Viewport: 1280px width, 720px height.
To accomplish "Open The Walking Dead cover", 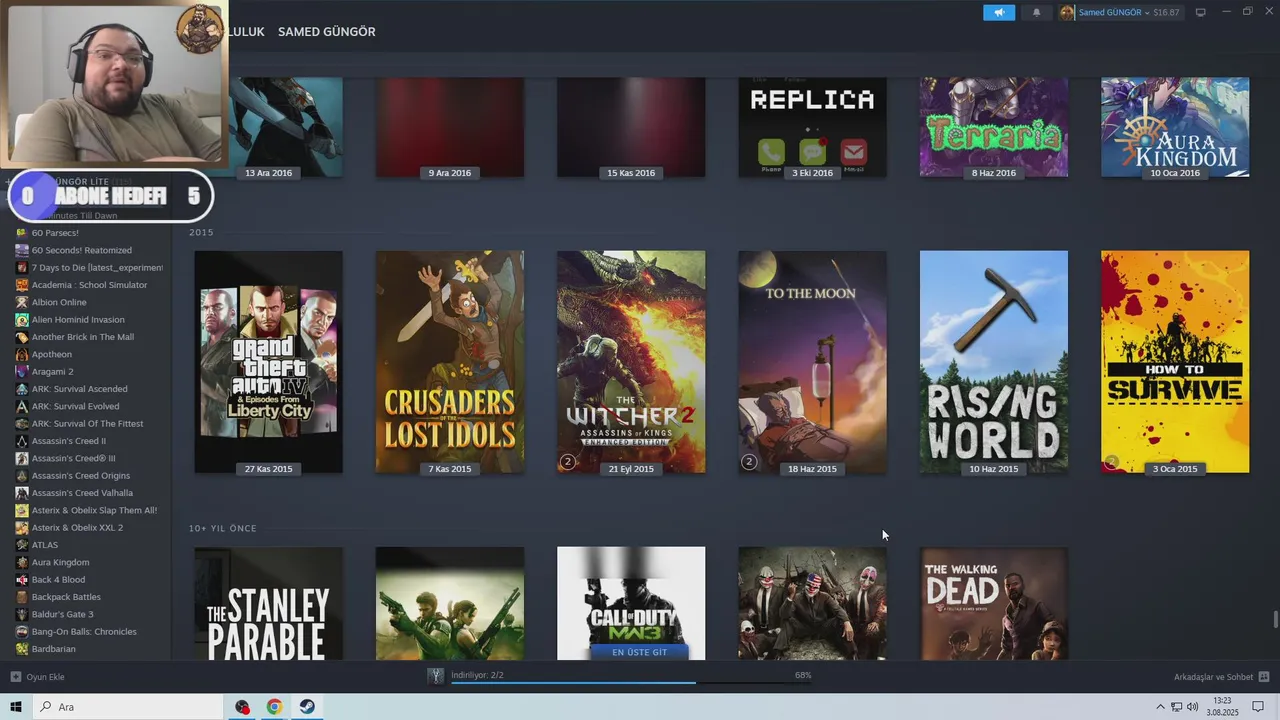I will pos(993,603).
